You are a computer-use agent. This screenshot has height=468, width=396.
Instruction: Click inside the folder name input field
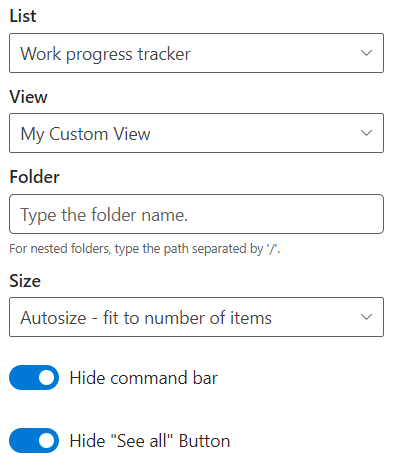196,214
